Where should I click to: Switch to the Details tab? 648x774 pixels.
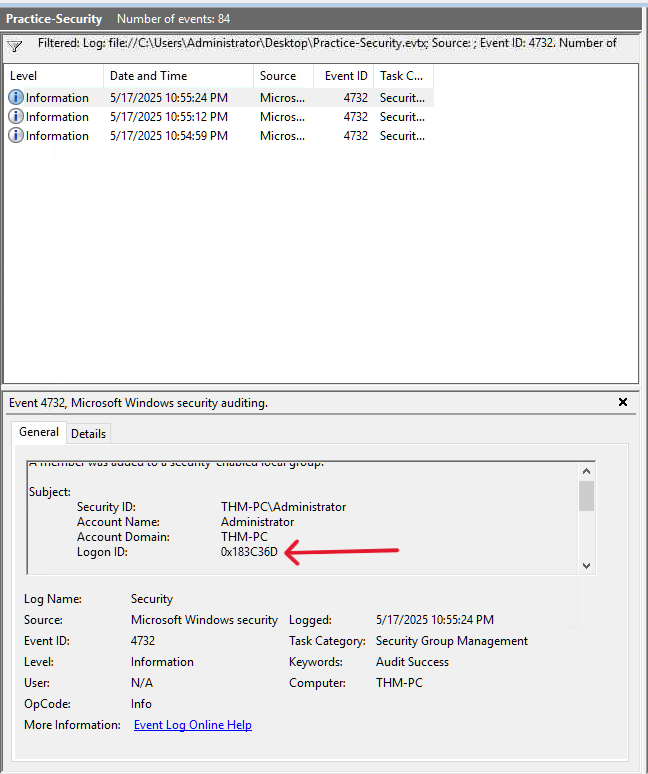point(88,433)
